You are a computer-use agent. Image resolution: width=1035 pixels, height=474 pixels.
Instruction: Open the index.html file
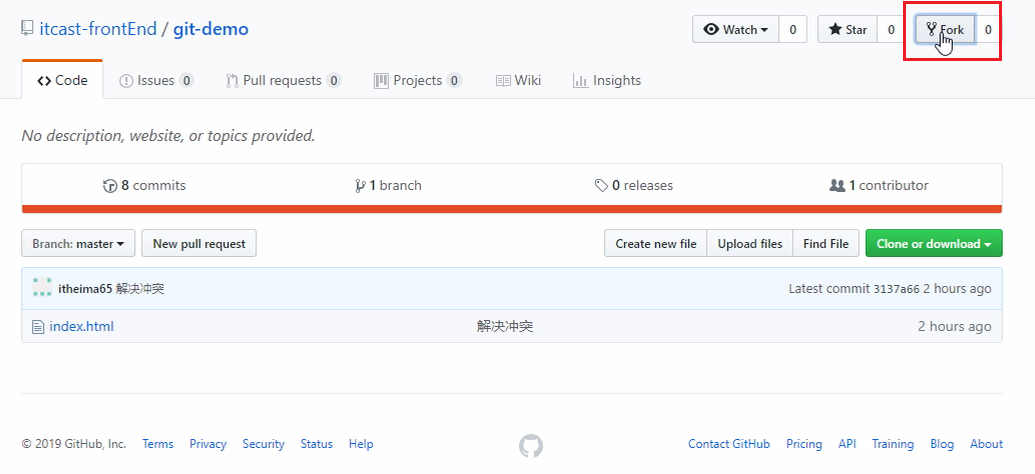coord(81,326)
